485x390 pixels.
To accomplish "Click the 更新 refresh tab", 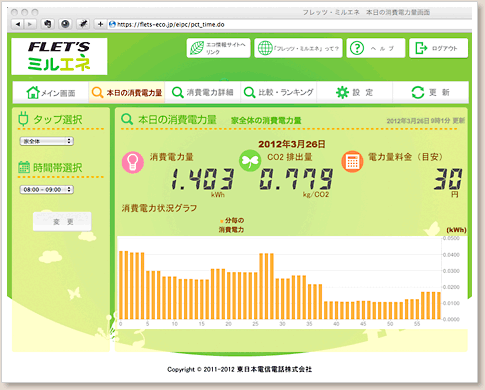I will coord(431,92).
